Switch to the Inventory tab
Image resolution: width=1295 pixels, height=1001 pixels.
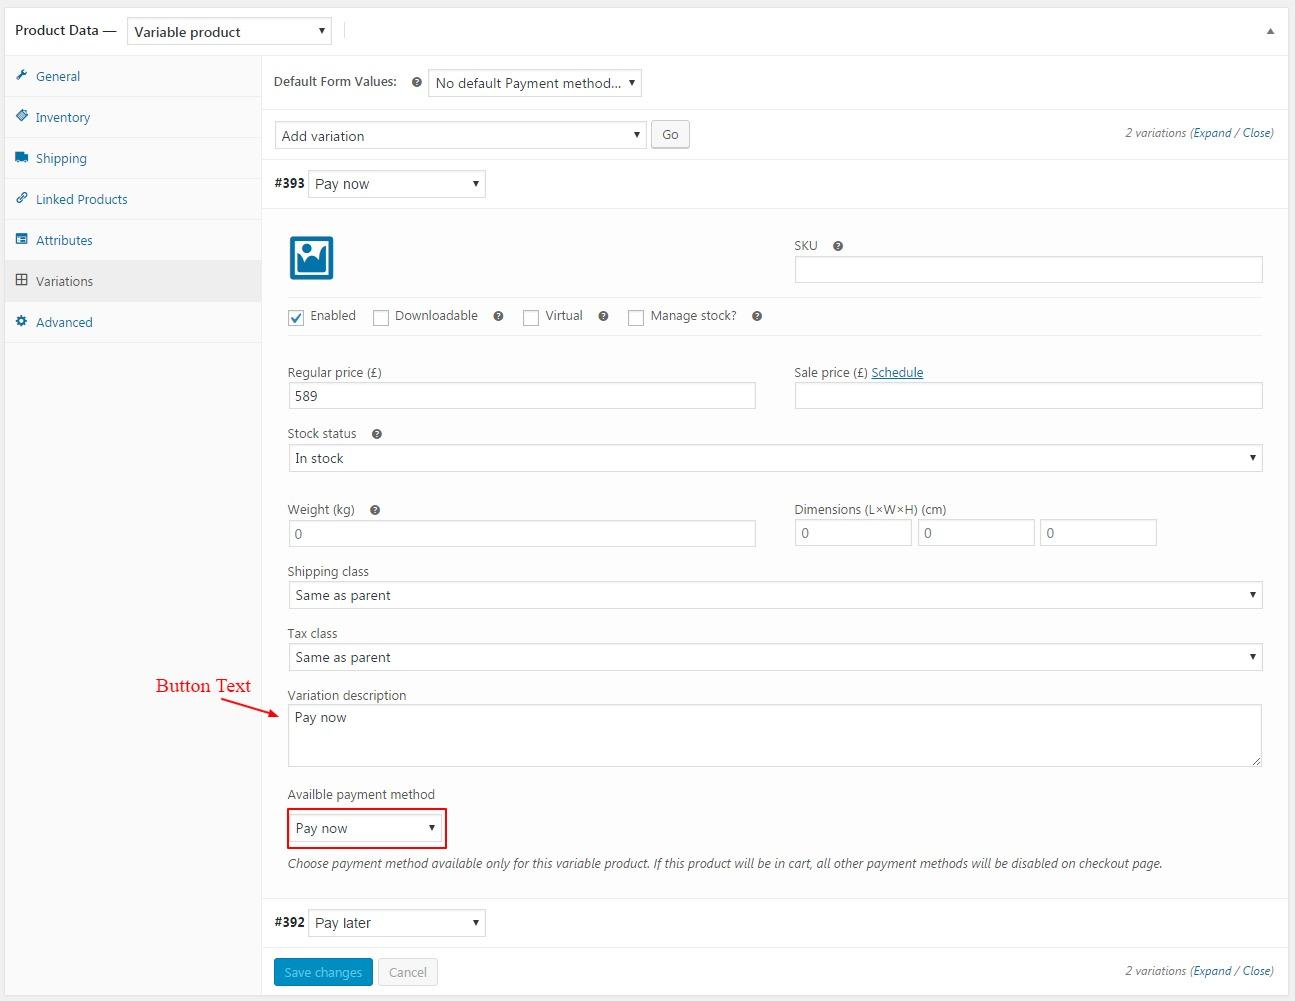(x=62, y=117)
